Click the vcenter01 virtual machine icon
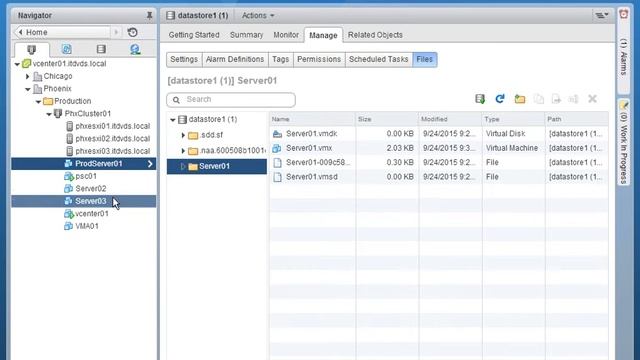The width and height of the screenshot is (640, 360). (69, 214)
